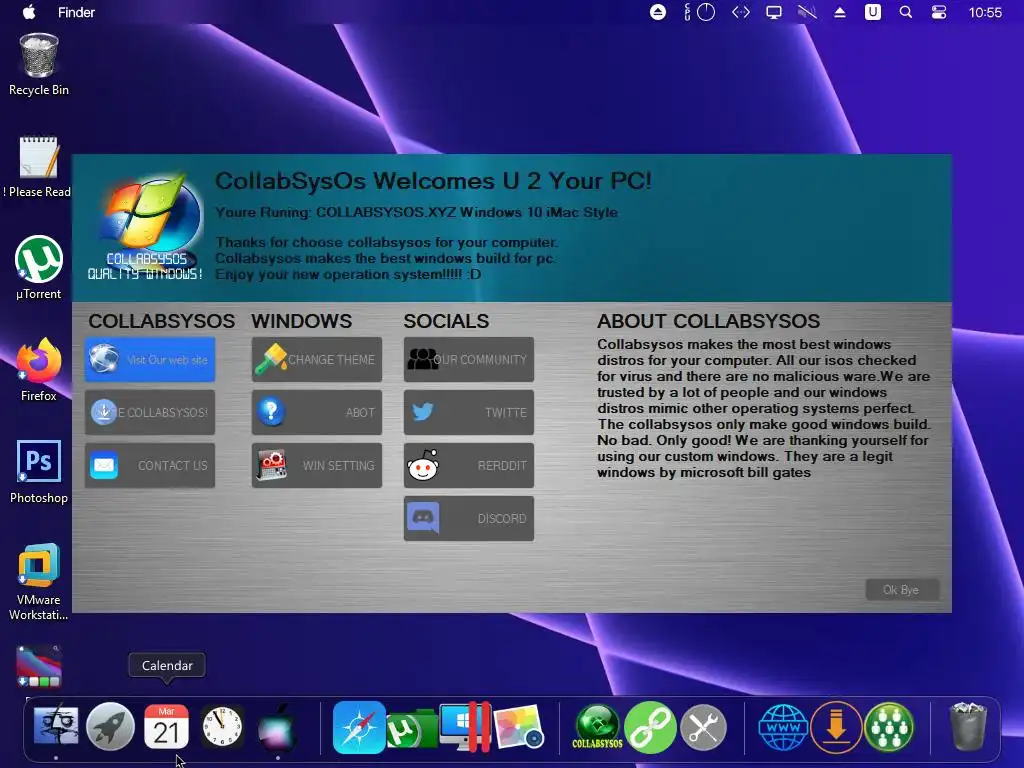The width and height of the screenshot is (1024, 768).
Task: Open the '! Please Read' notepad icon
Action: click(x=39, y=167)
